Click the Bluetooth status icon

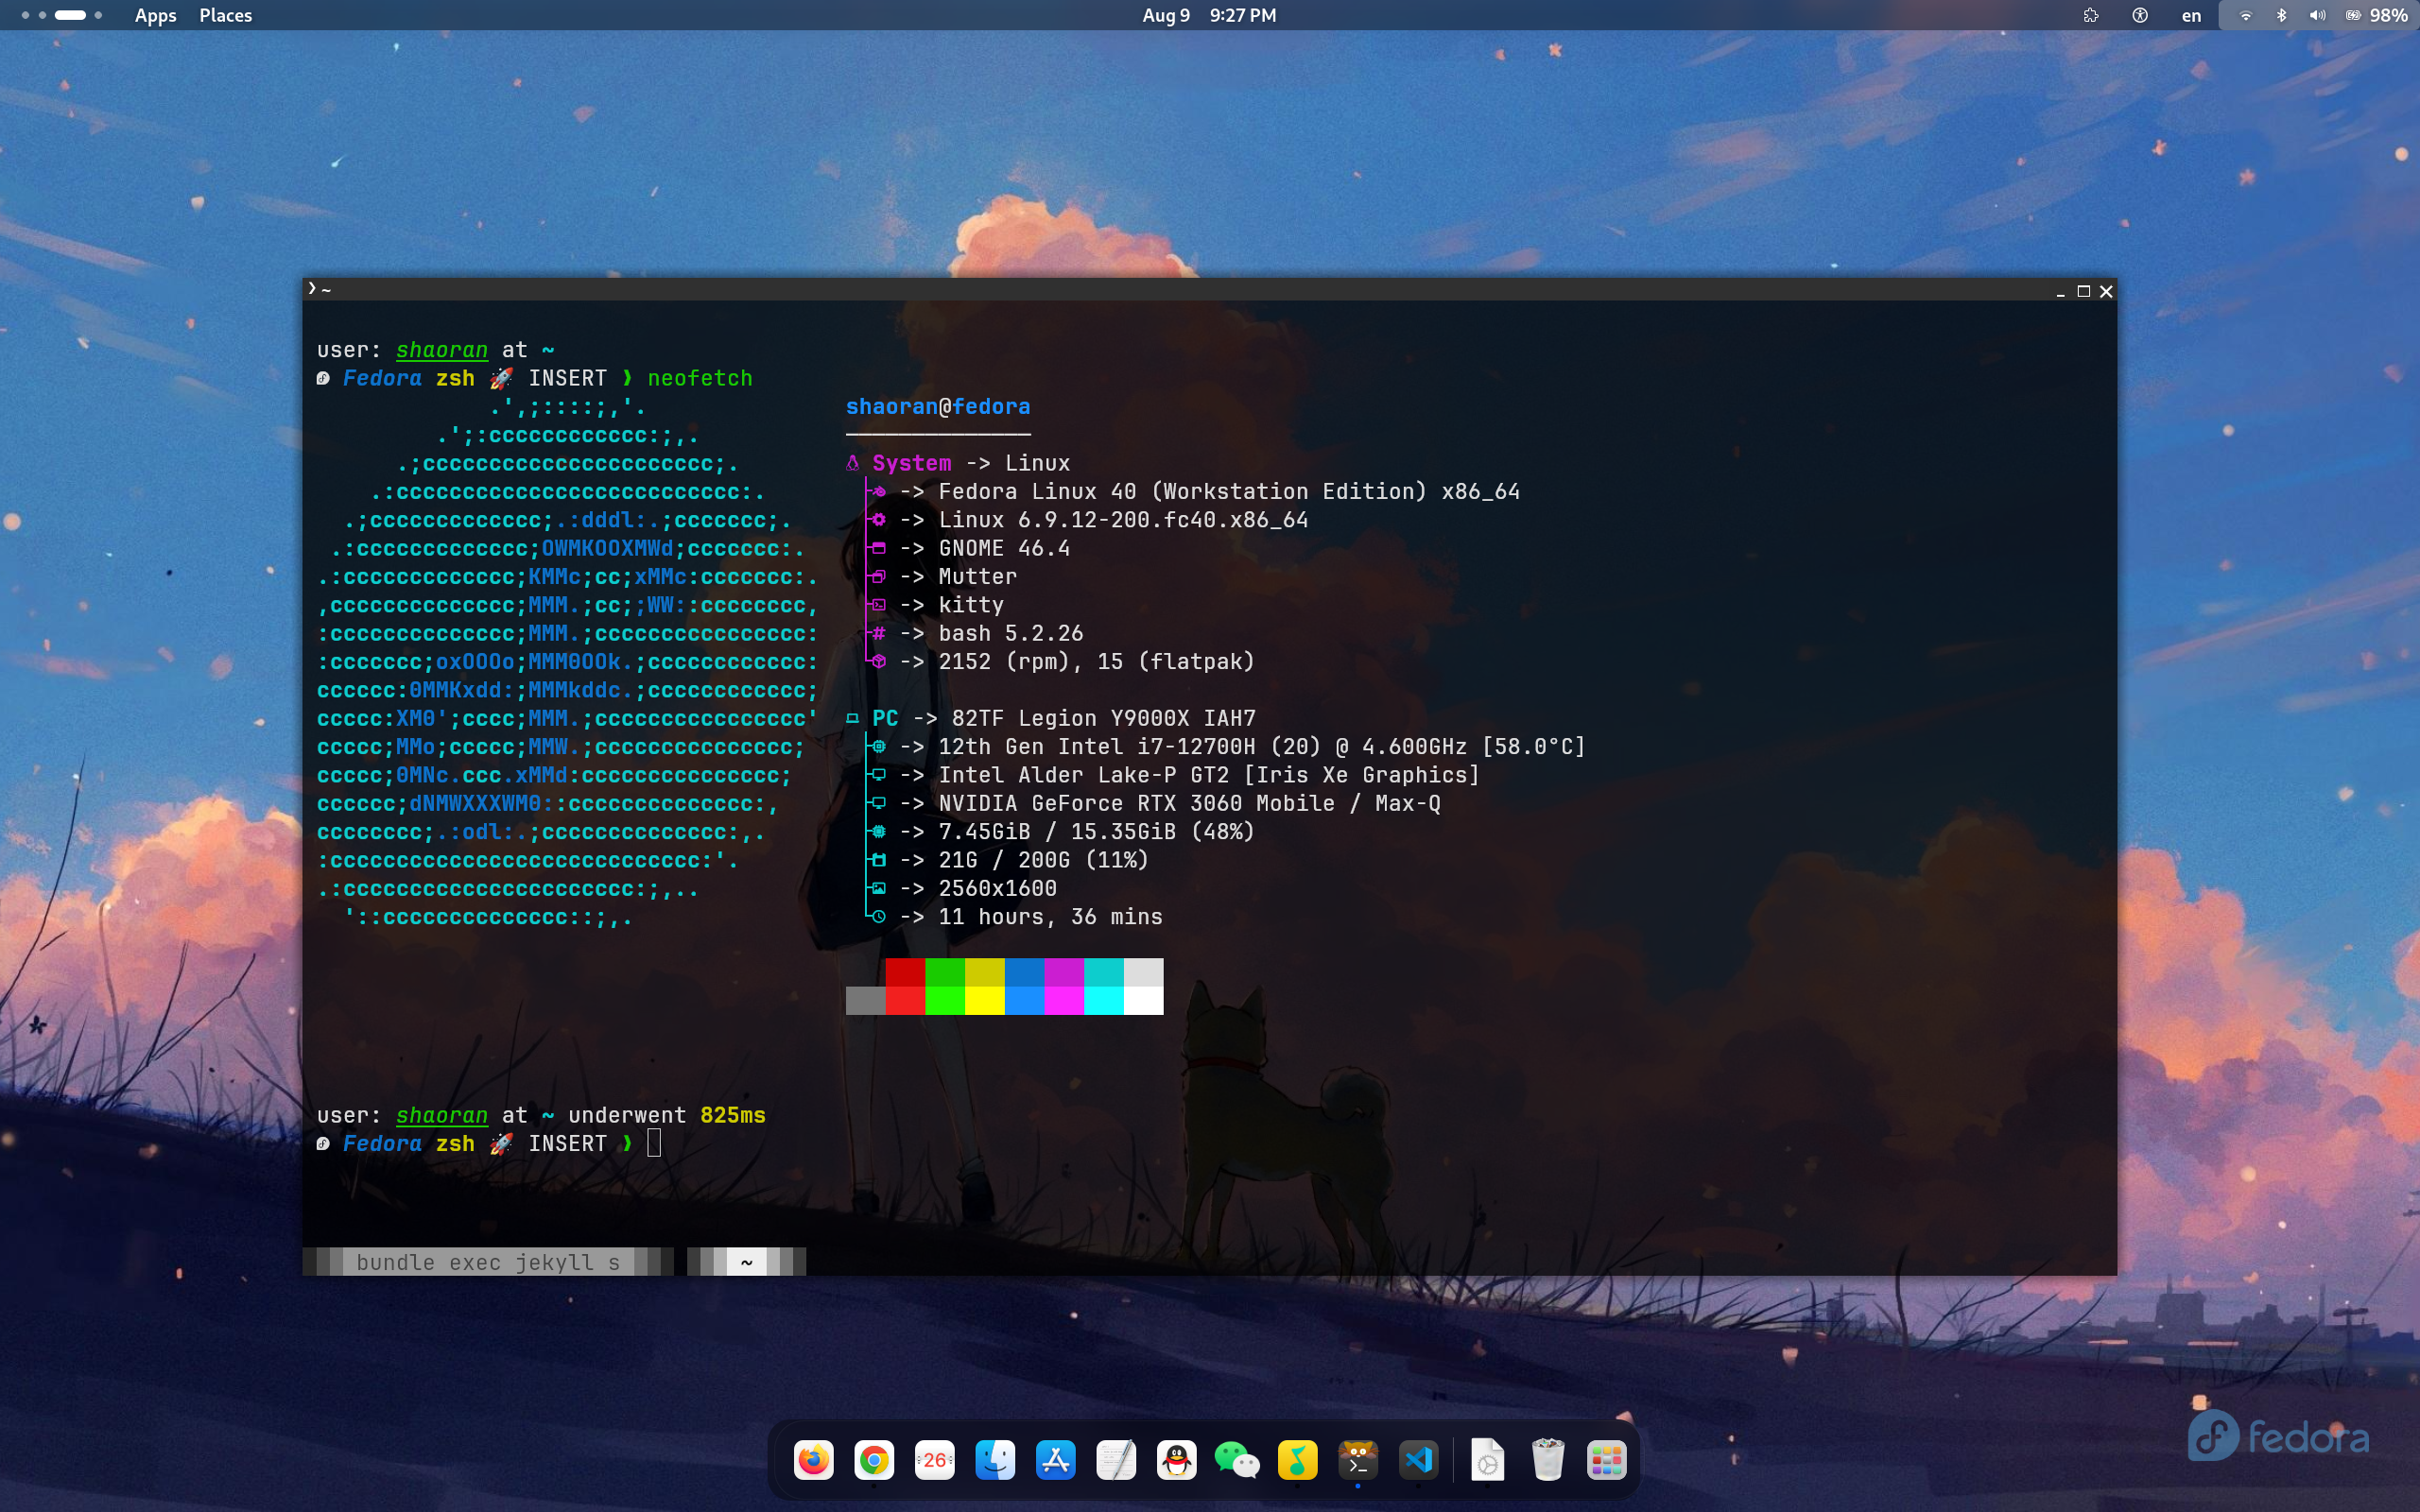point(2281,15)
